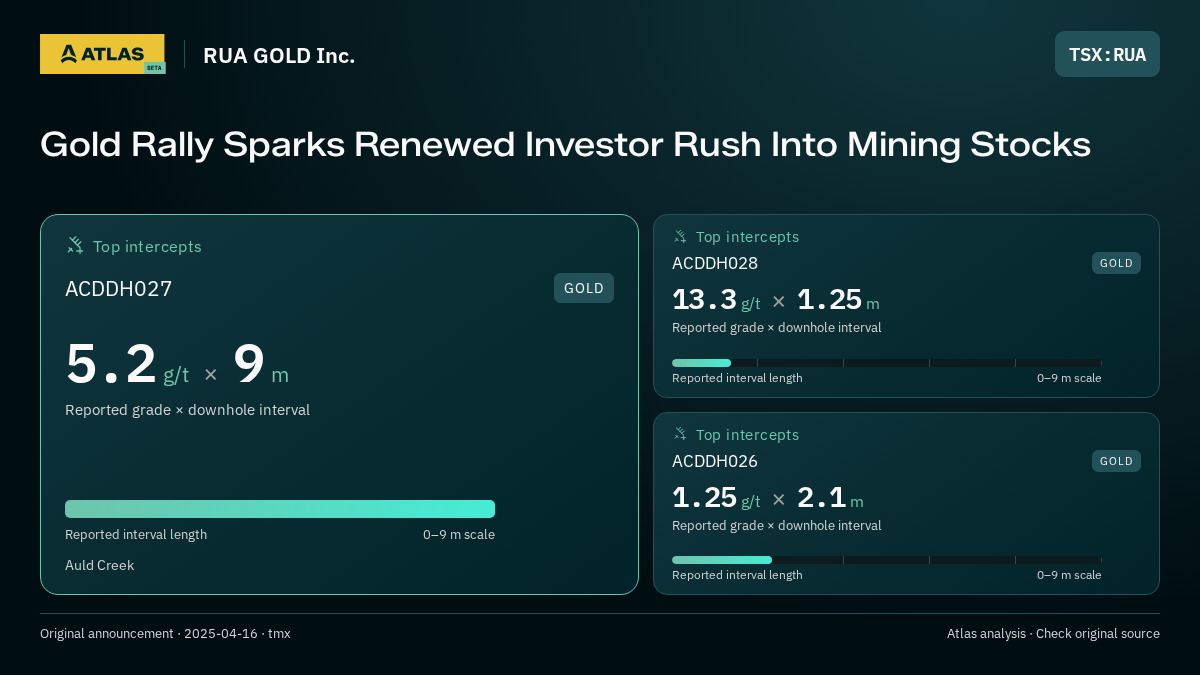Screen dimensions: 1200x675
Task: Click the TSX:RUA ticker badge
Action: (x=1107, y=54)
